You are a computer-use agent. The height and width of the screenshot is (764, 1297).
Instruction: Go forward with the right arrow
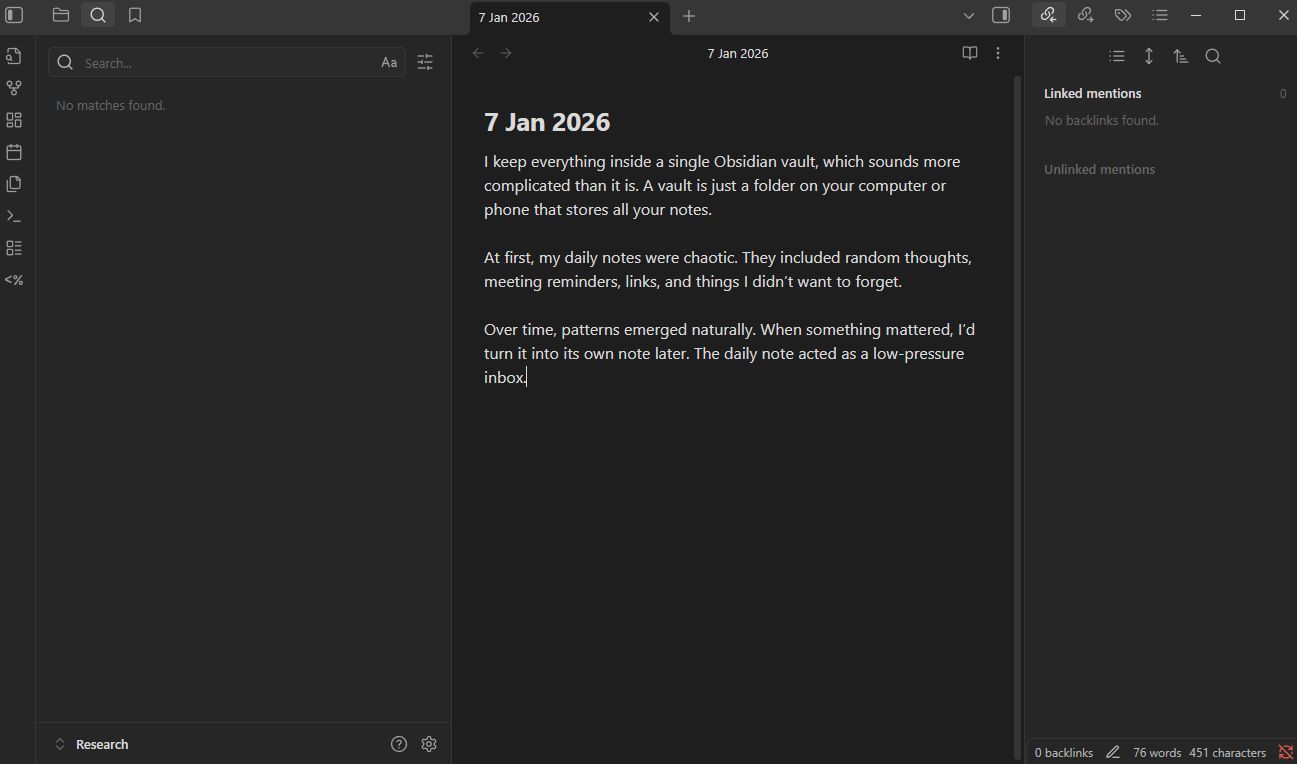coord(506,53)
